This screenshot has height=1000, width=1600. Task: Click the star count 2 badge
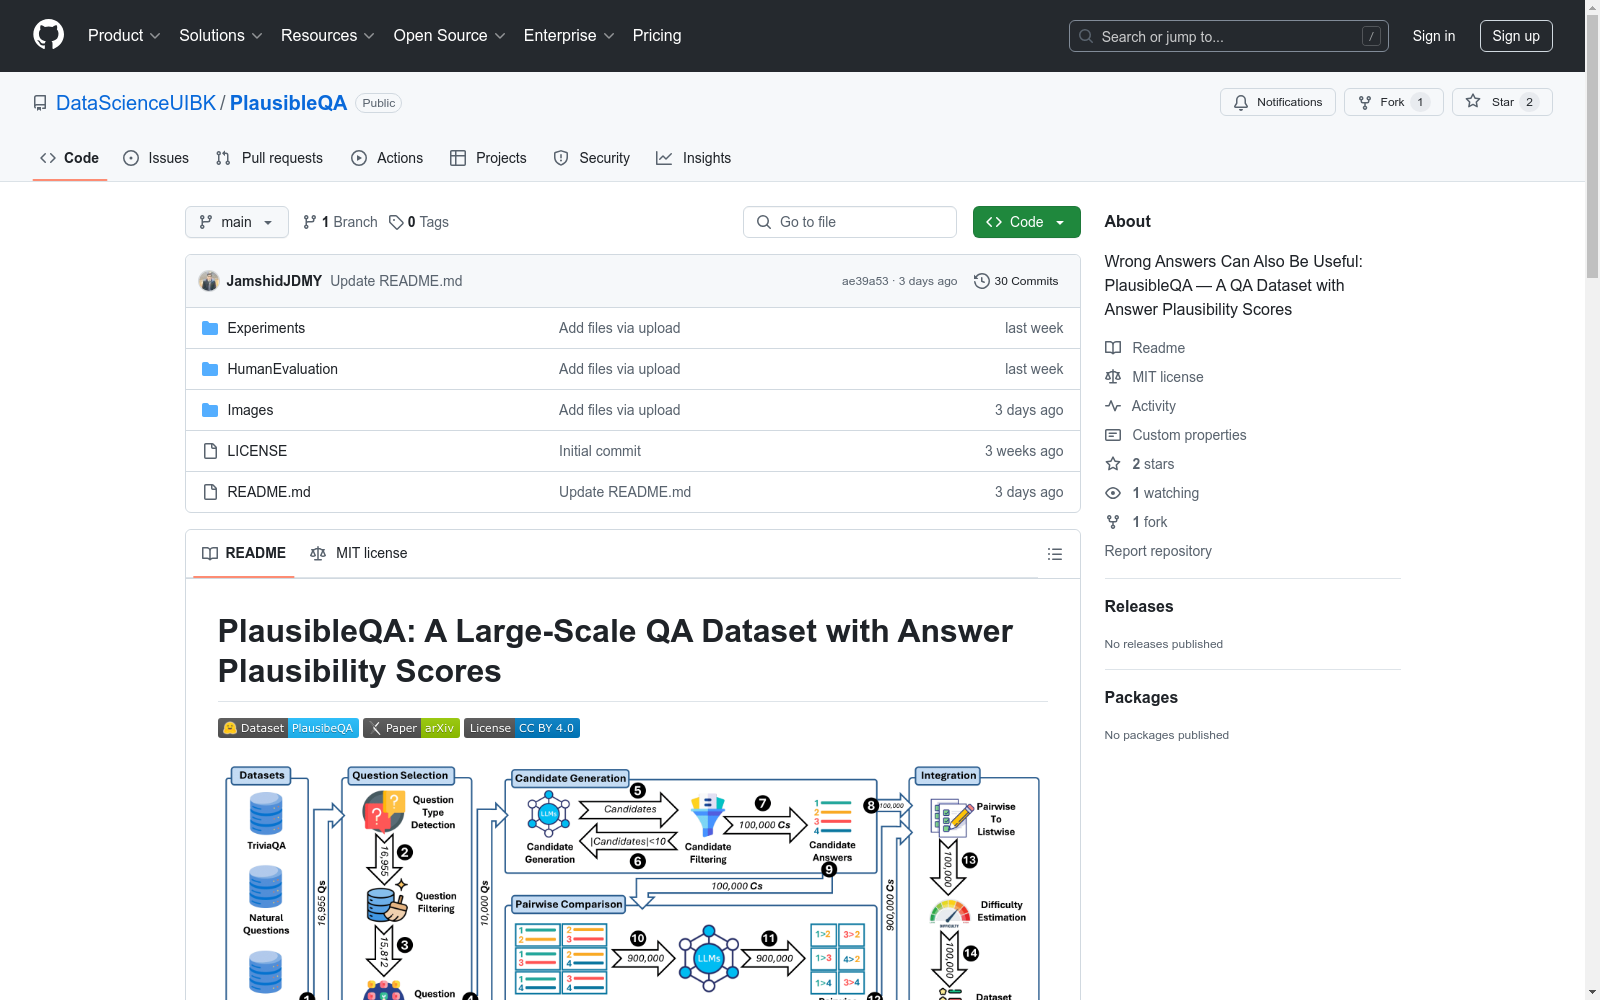(1529, 102)
